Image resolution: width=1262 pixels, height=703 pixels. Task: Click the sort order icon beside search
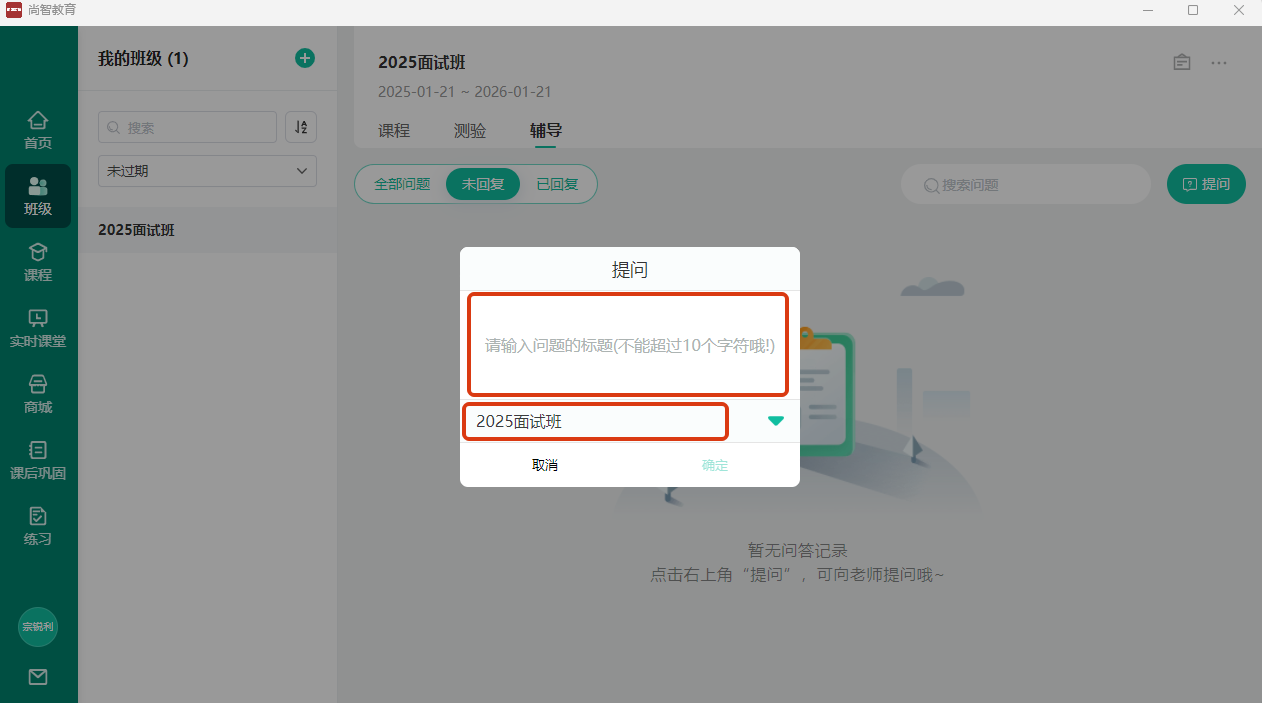(x=301, y=127)
